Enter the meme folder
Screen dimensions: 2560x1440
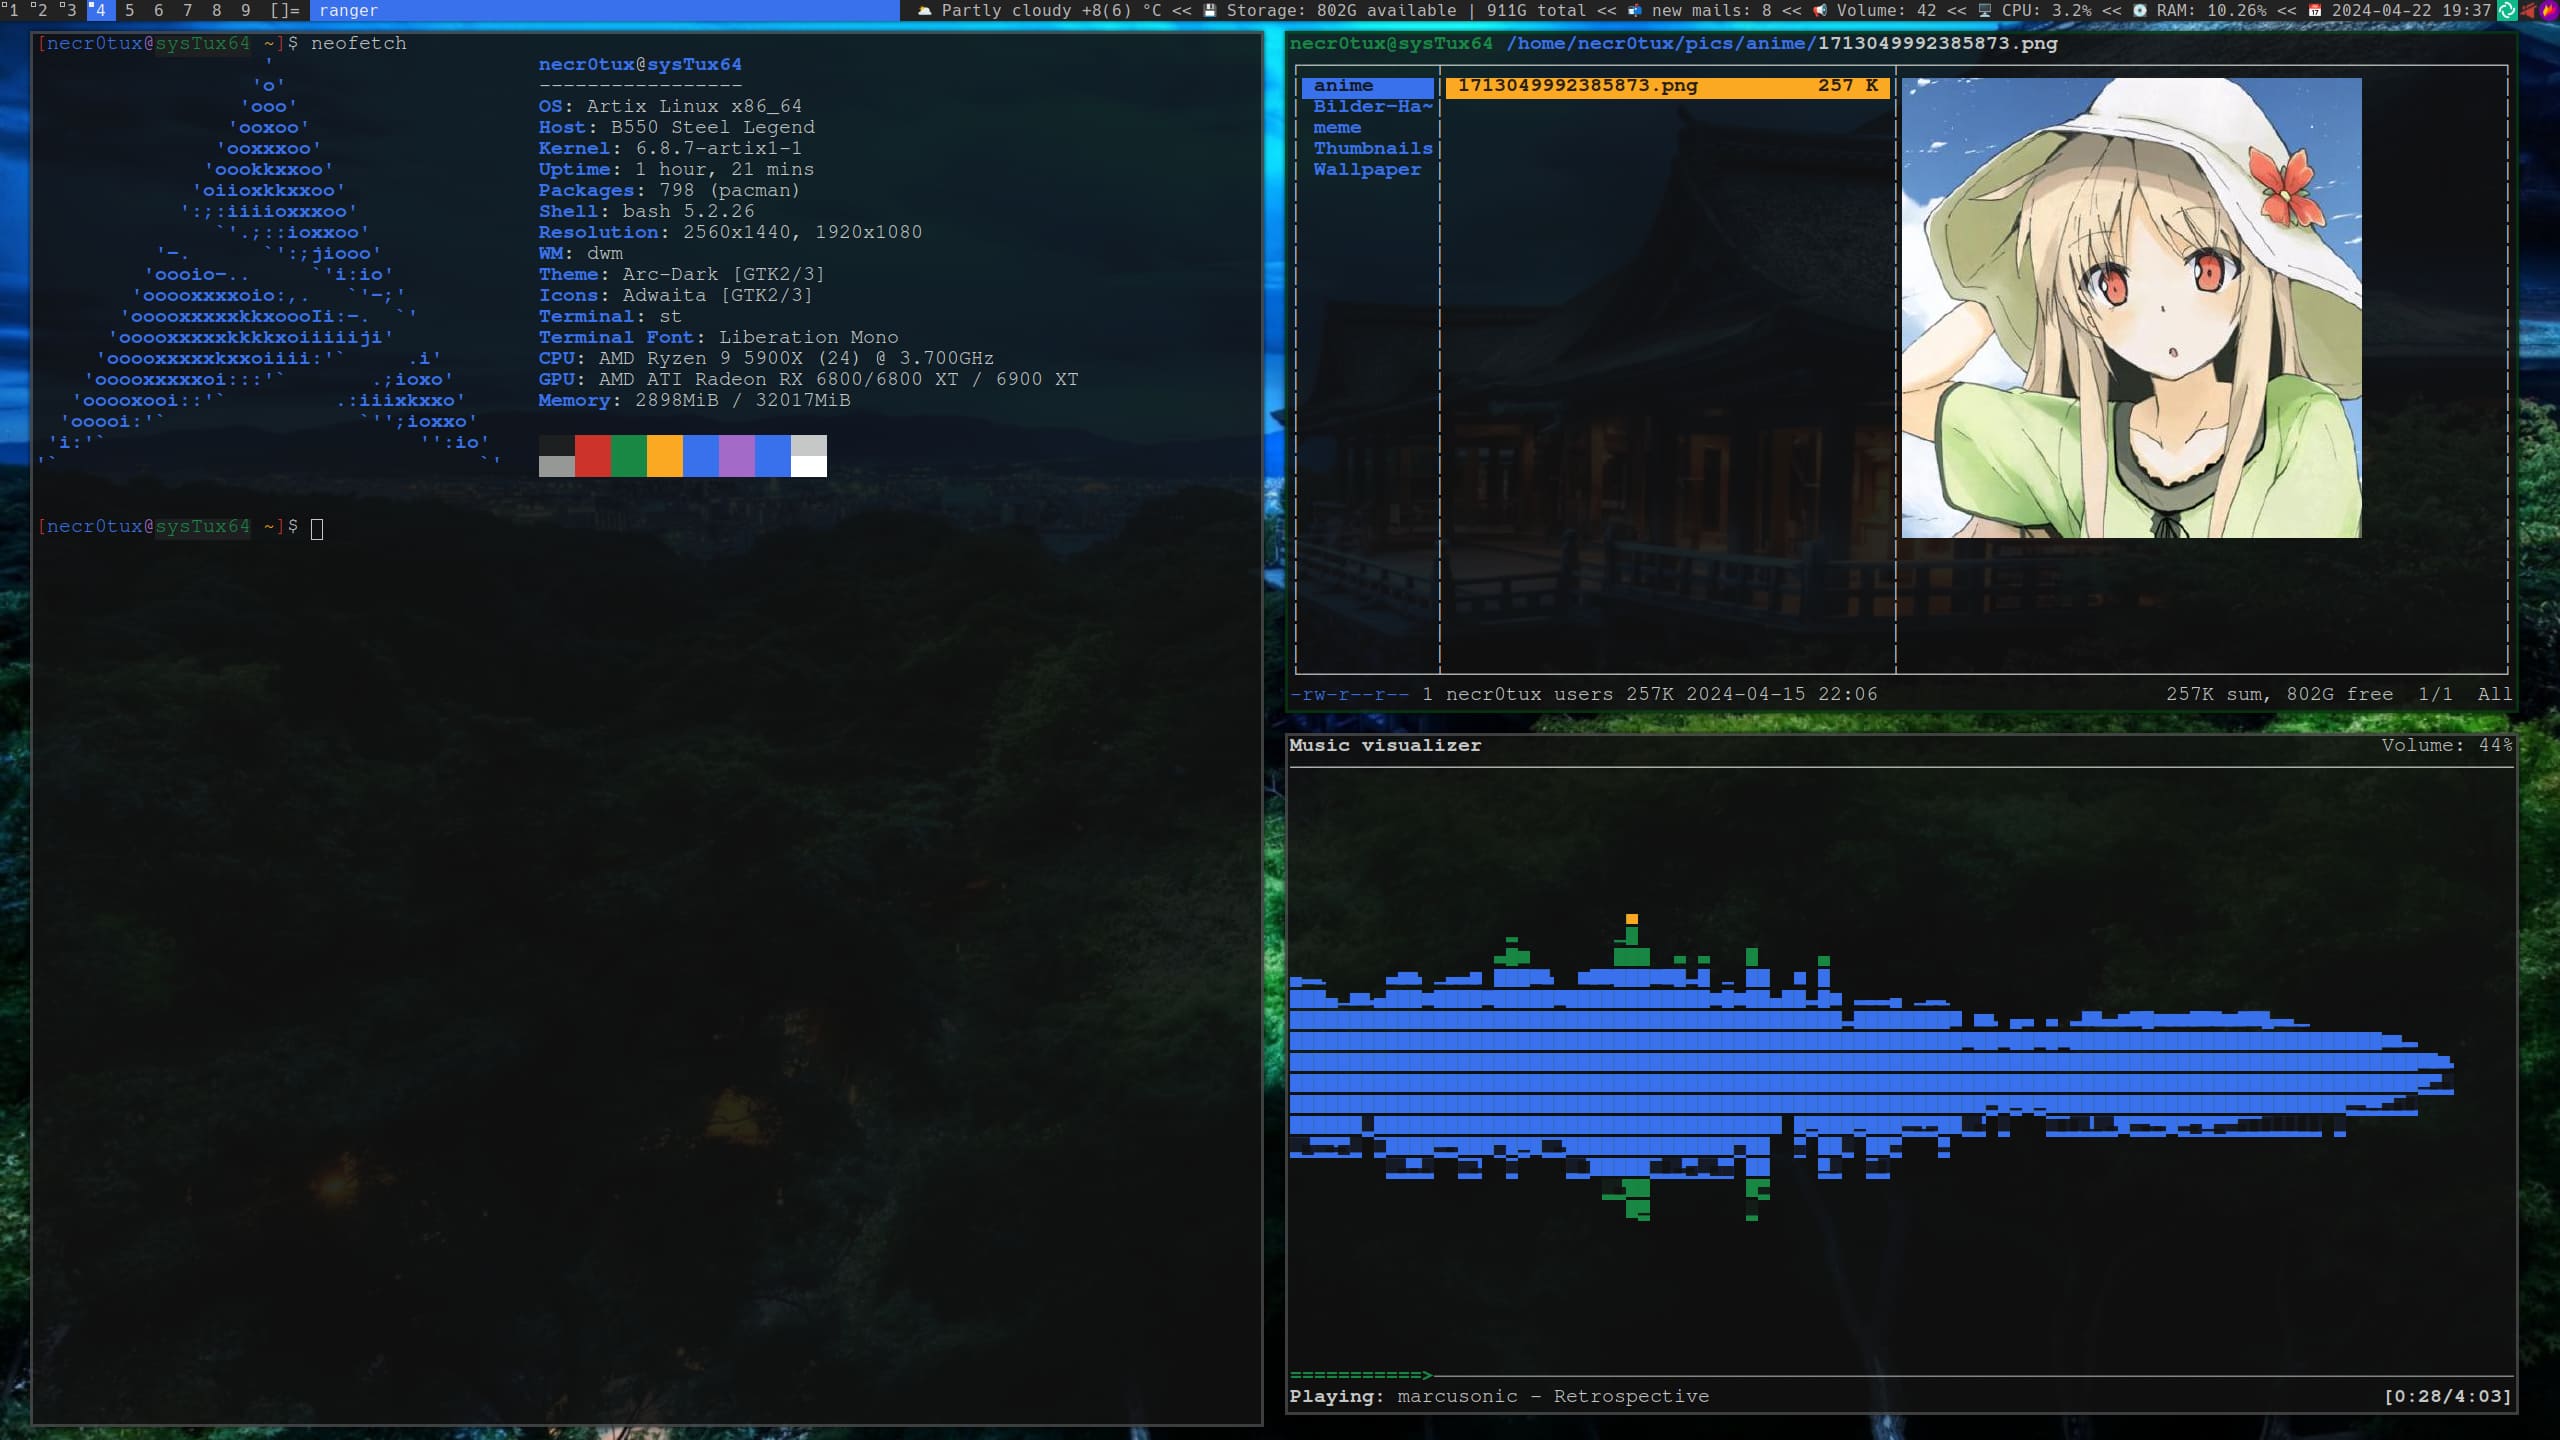[x=1337, y=128]
